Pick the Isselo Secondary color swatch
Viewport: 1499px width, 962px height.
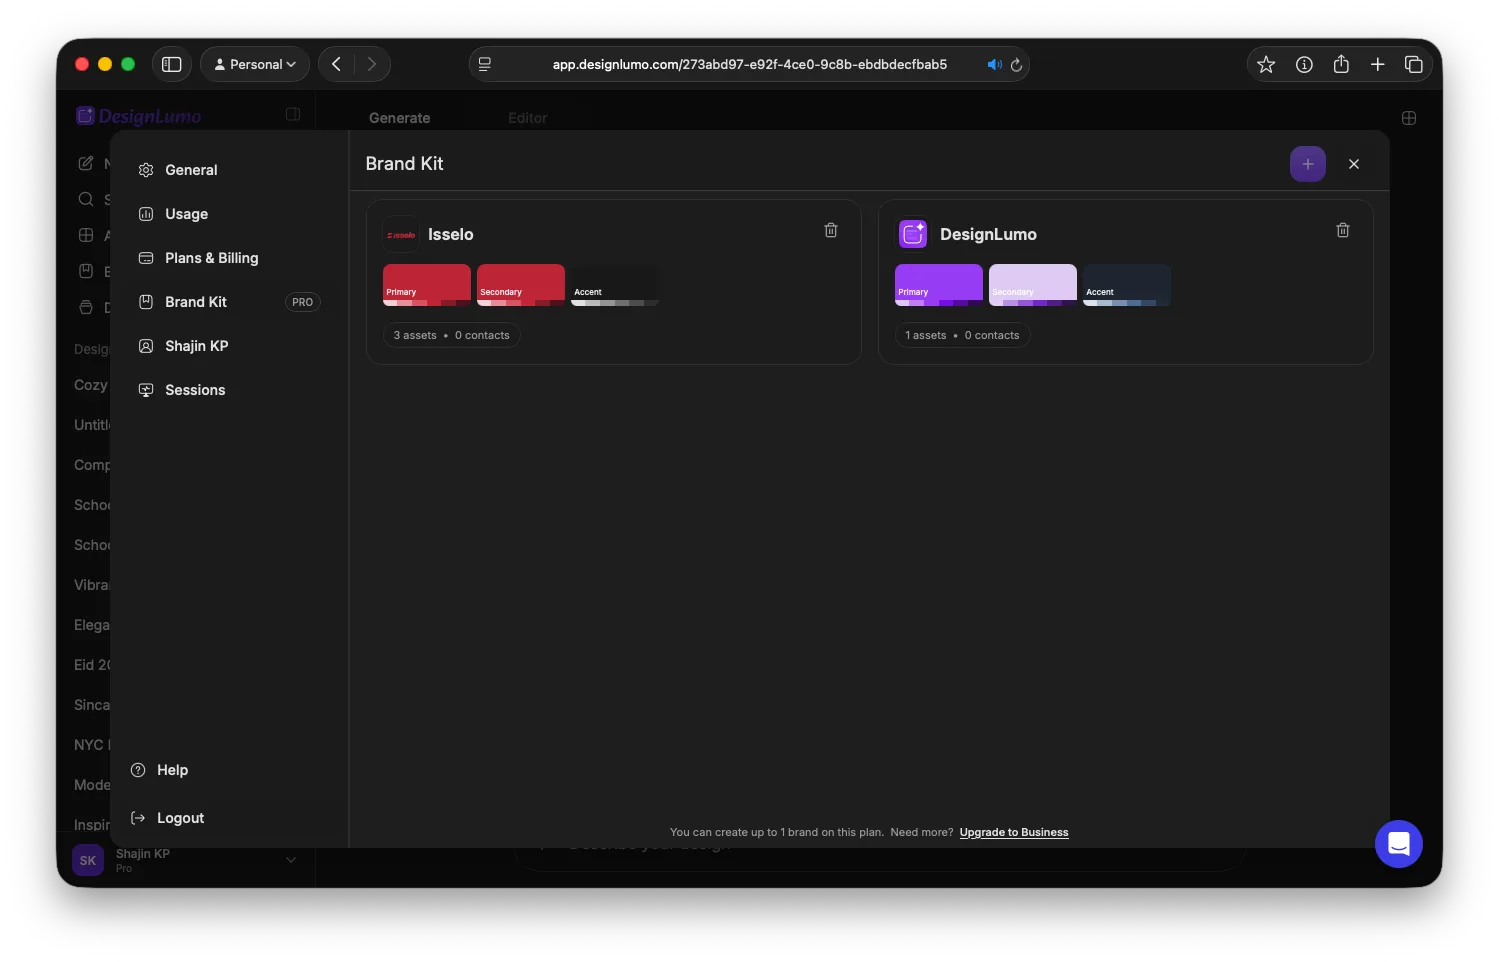click(x=520, y=285)
